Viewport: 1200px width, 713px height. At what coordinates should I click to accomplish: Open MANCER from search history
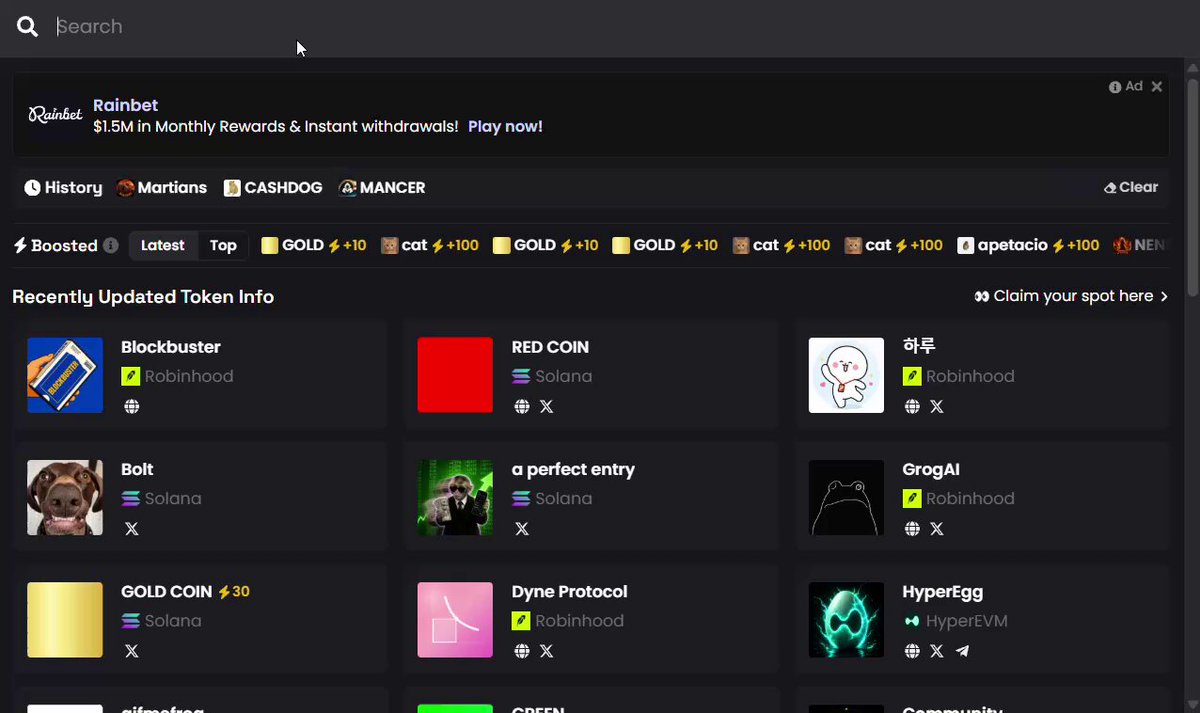(382, 188)
